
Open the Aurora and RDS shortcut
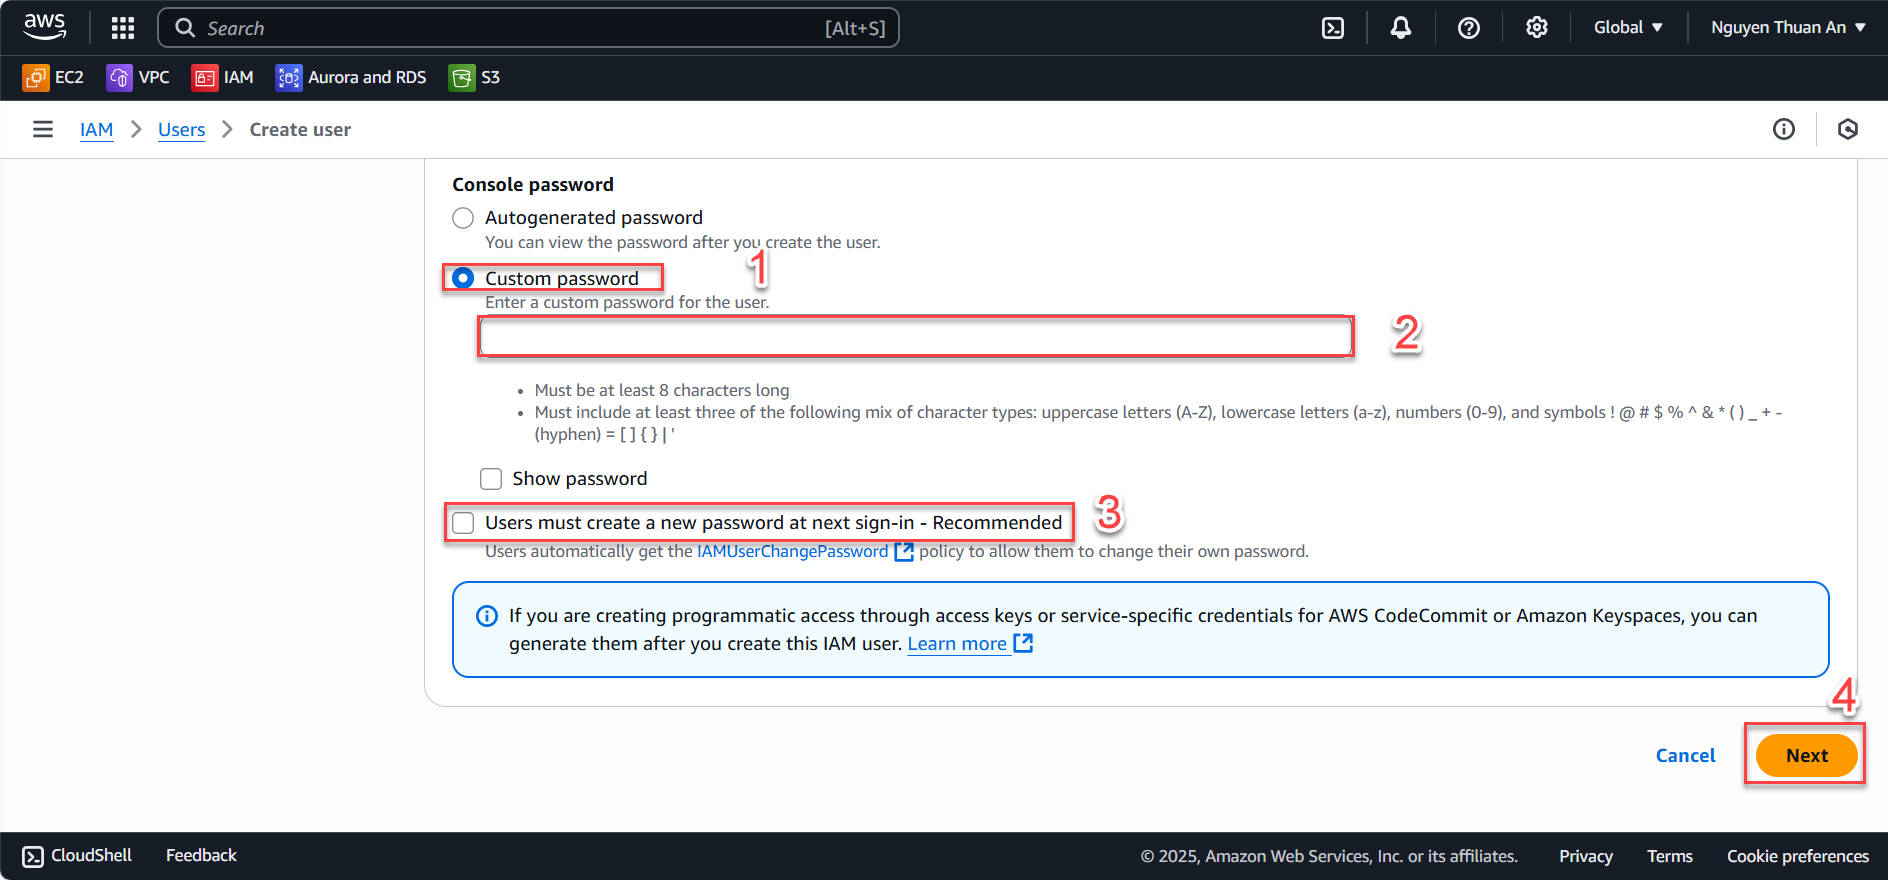click(x=351, y=78)
